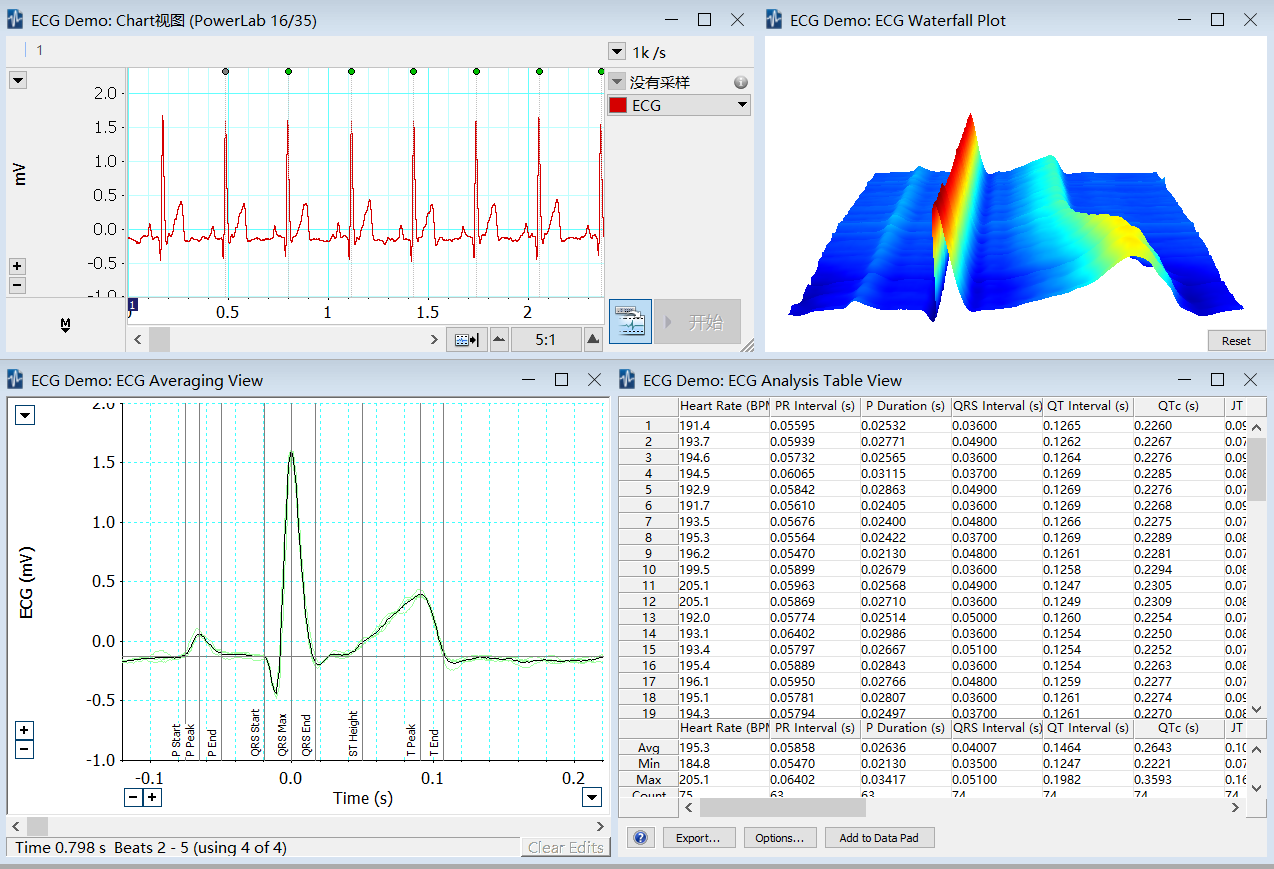Open Averaging View bottom-right time axis menu
The height and width of the screenshot is (869, 1274).
click(592, 797)
